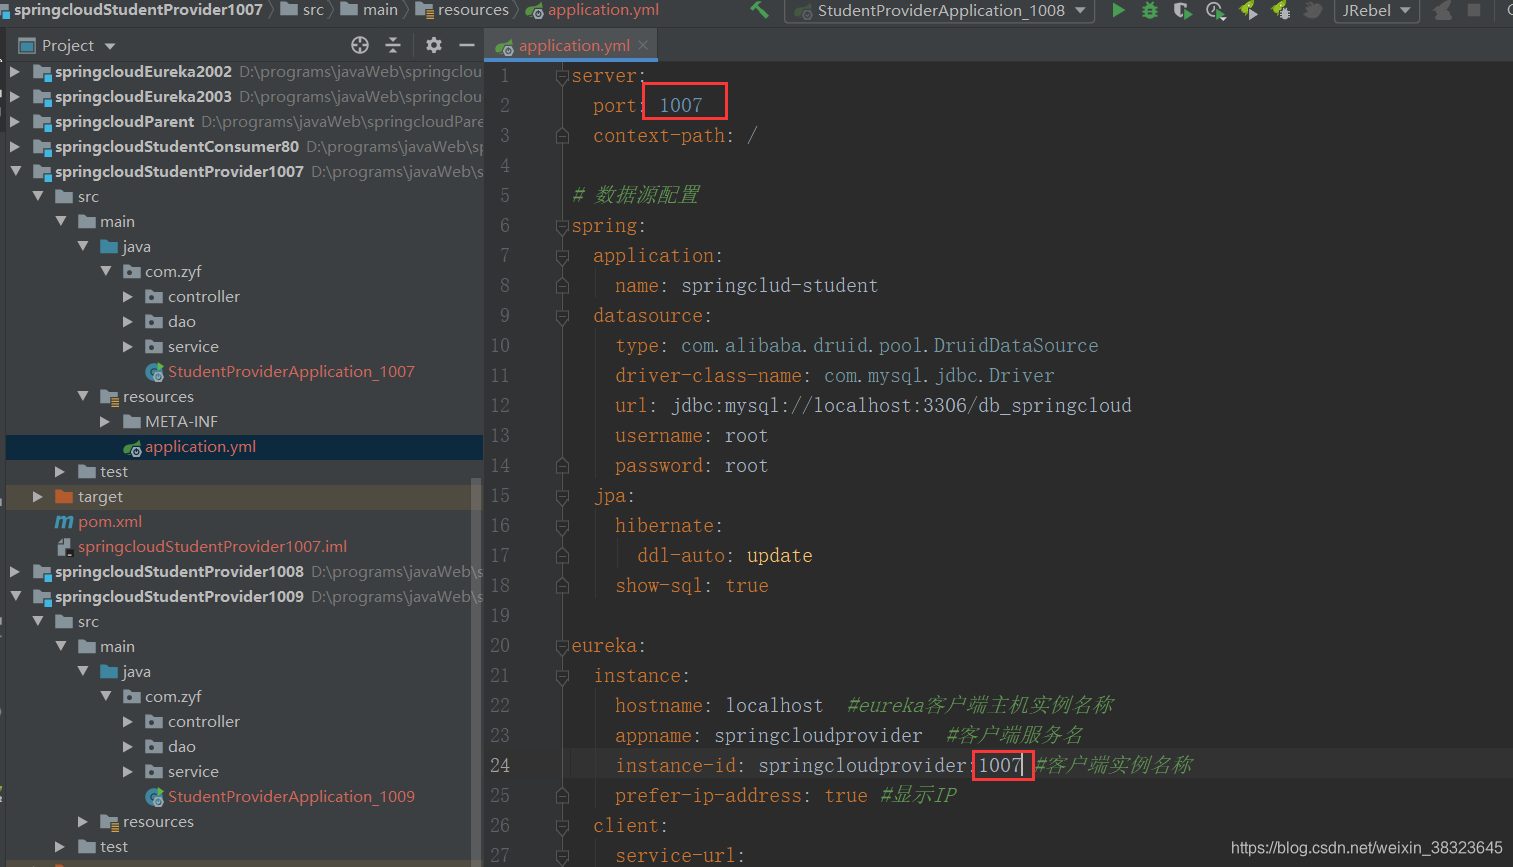Collapse the springcloudStudentProvider1009 module
1513x867 pixels.
(x=15, y=596)
